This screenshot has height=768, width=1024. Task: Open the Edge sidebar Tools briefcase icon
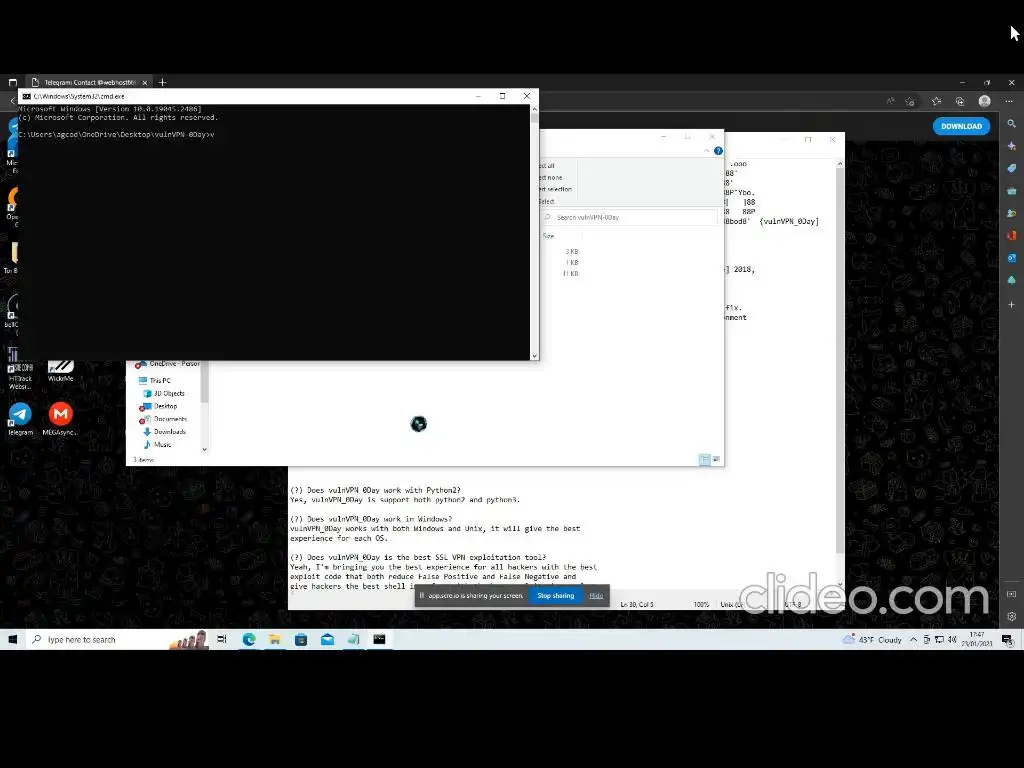tap(1011, 191)
